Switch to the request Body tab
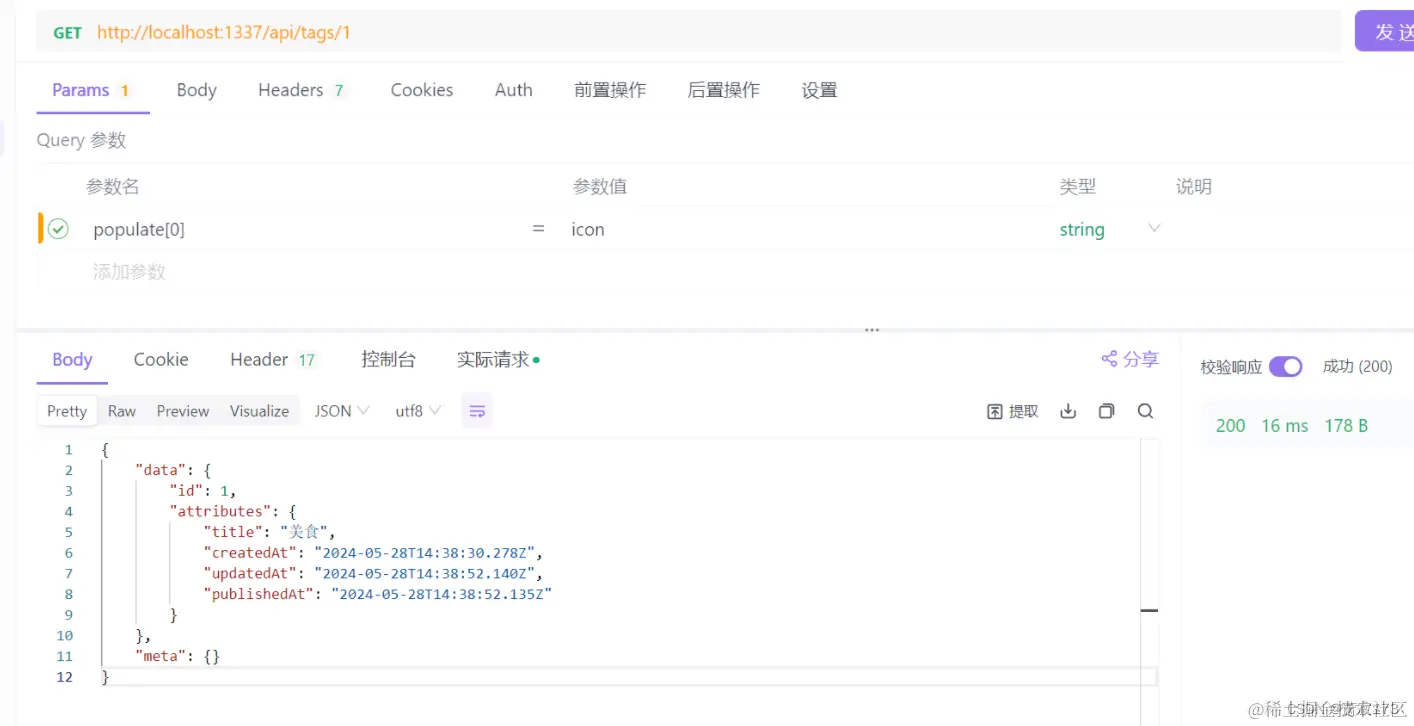Screen dimensions: 1414x726 196,90
